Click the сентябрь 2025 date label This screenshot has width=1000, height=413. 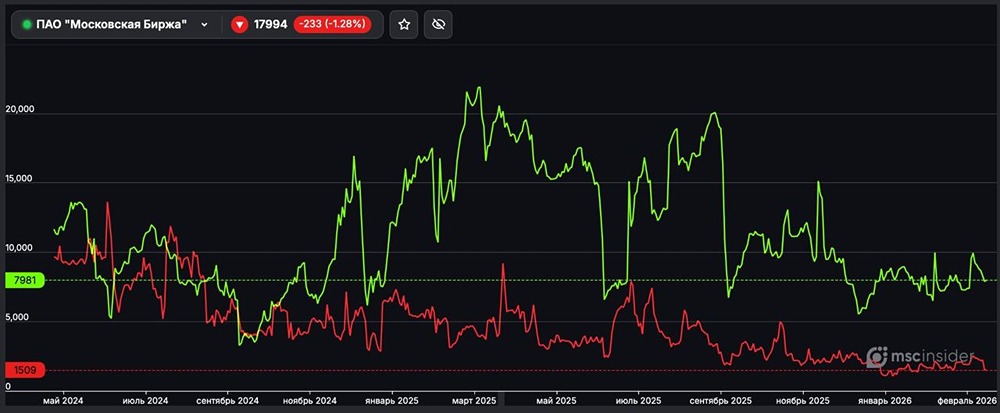721,401
